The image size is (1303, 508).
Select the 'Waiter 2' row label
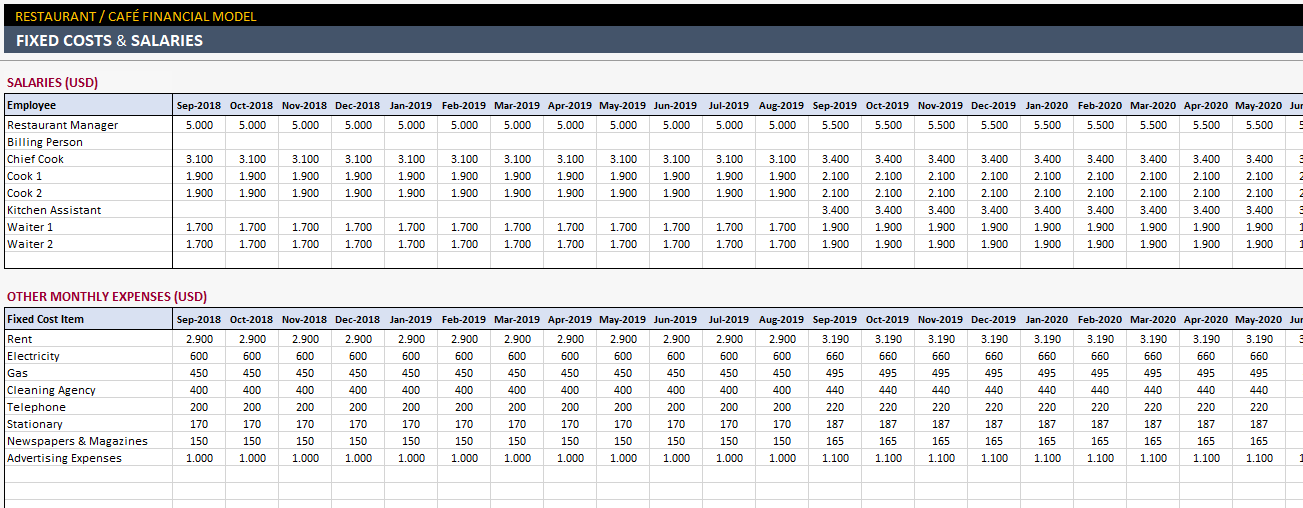[30, 244]
